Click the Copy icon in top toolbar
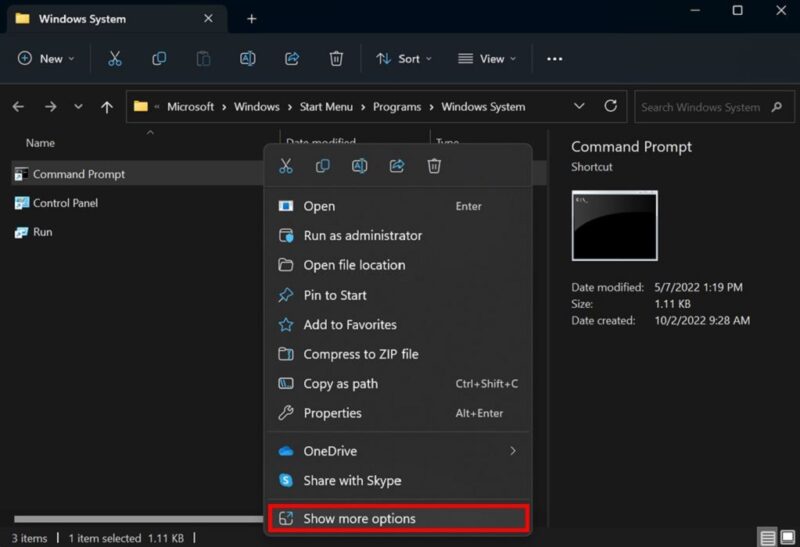 click(159, 59)
